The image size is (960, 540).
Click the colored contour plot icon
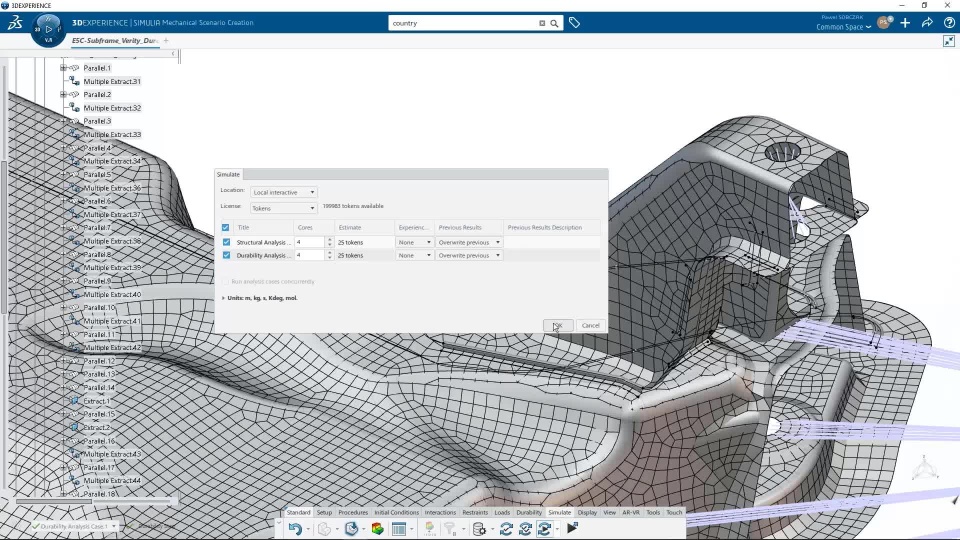378,529
